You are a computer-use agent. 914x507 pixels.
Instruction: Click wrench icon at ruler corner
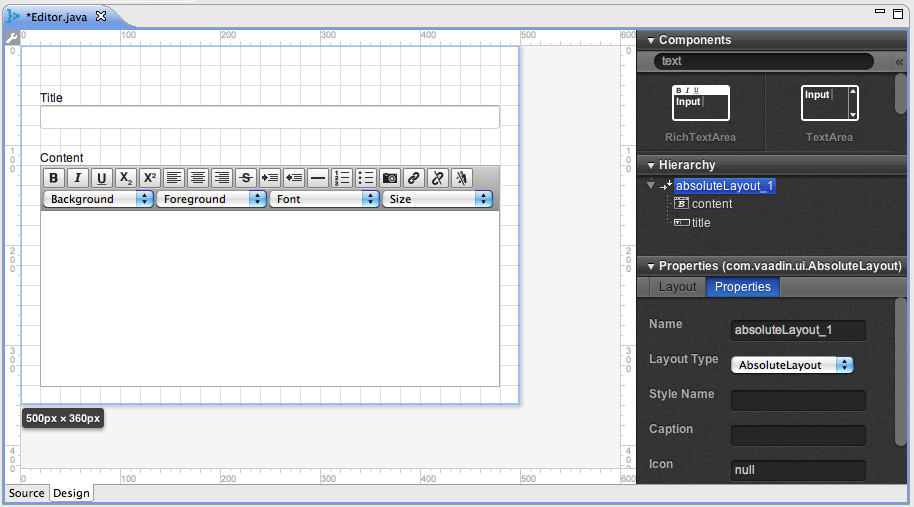(12, 38)
